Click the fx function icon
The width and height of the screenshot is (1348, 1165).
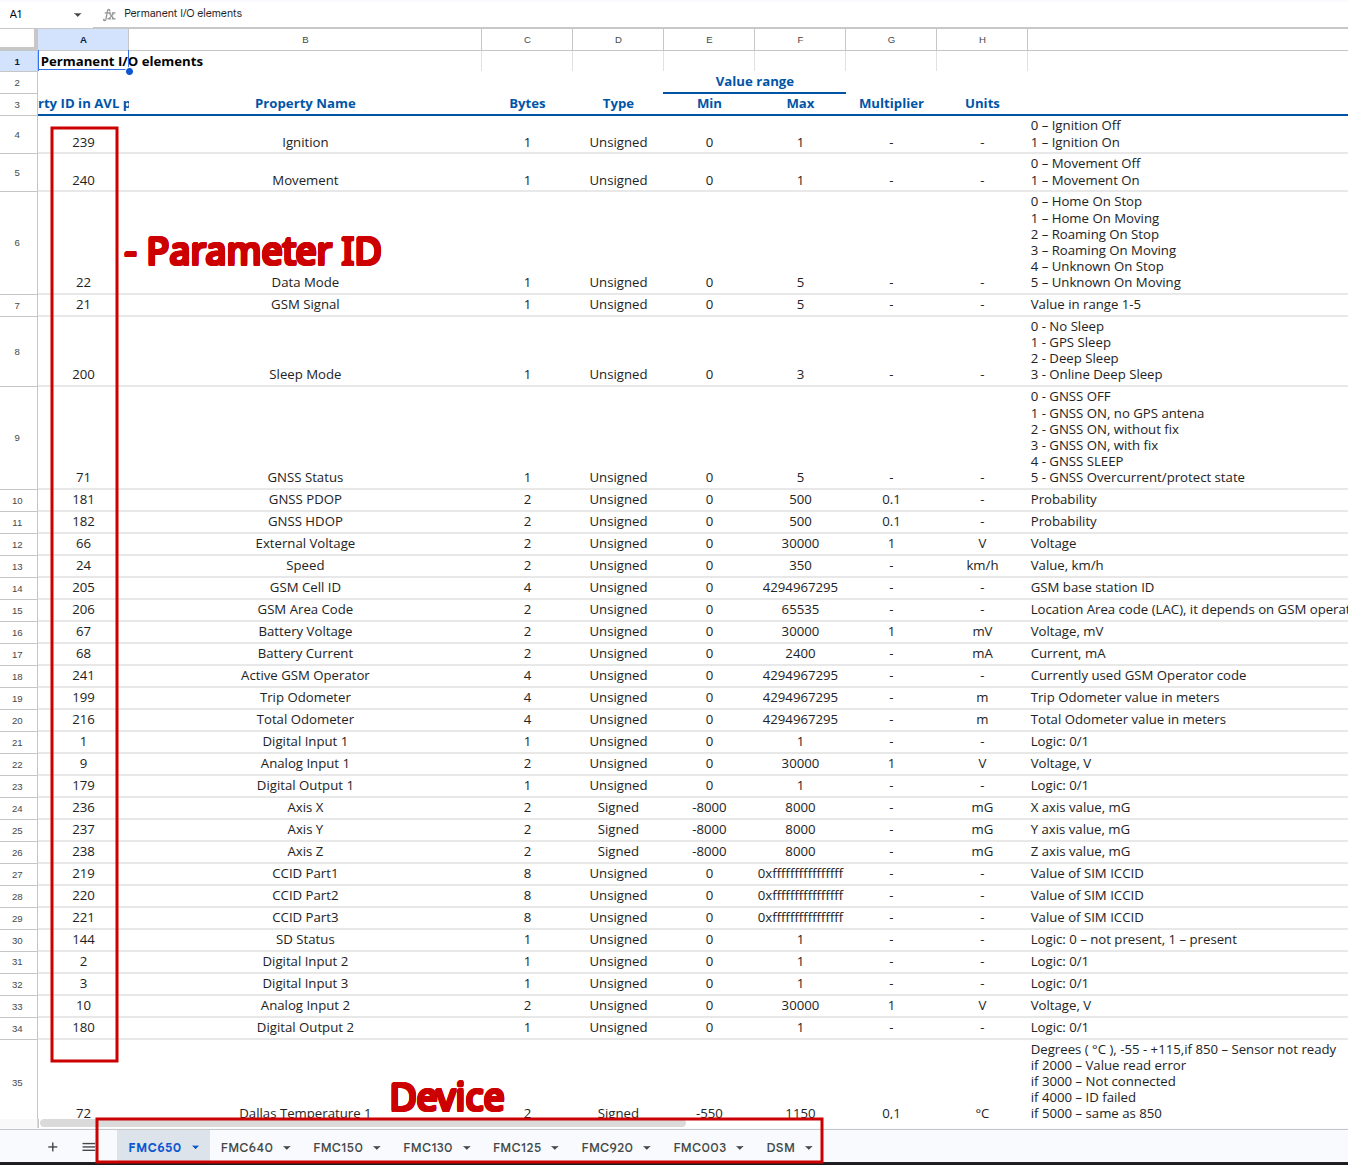pyautogui.click(x=109, y=14)
